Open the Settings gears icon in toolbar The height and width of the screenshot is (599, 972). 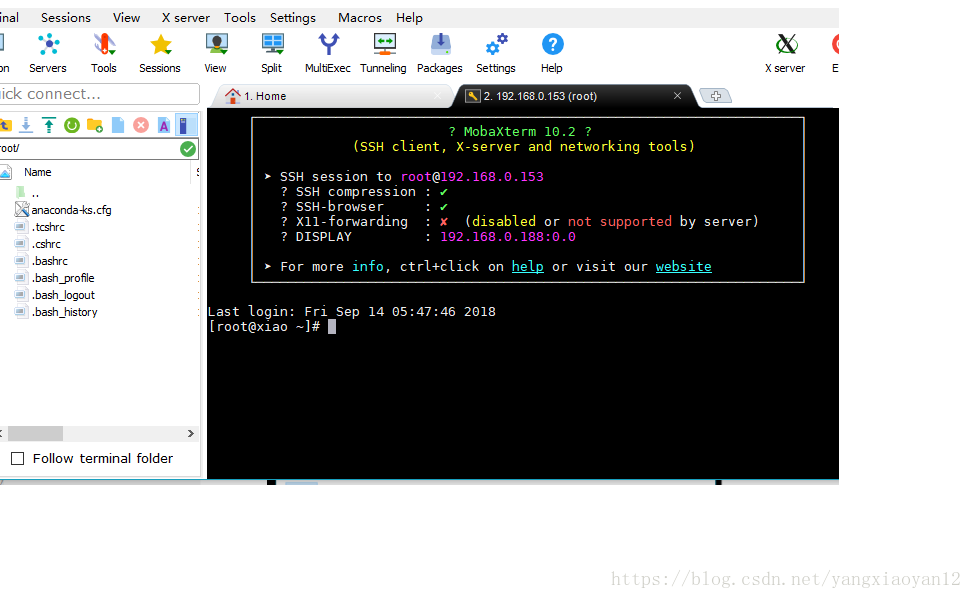[x=496, y=45]
